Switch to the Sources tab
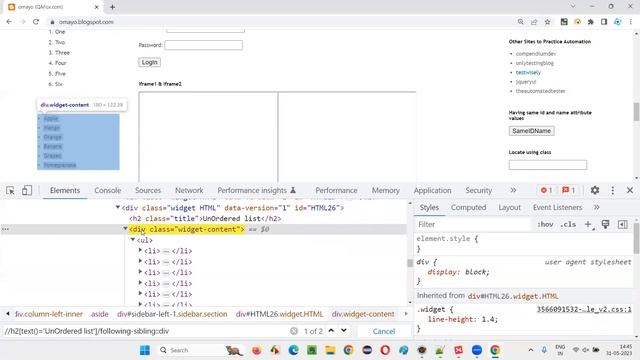The height and width of the screenshot is (360, 640). click(148, 190)
